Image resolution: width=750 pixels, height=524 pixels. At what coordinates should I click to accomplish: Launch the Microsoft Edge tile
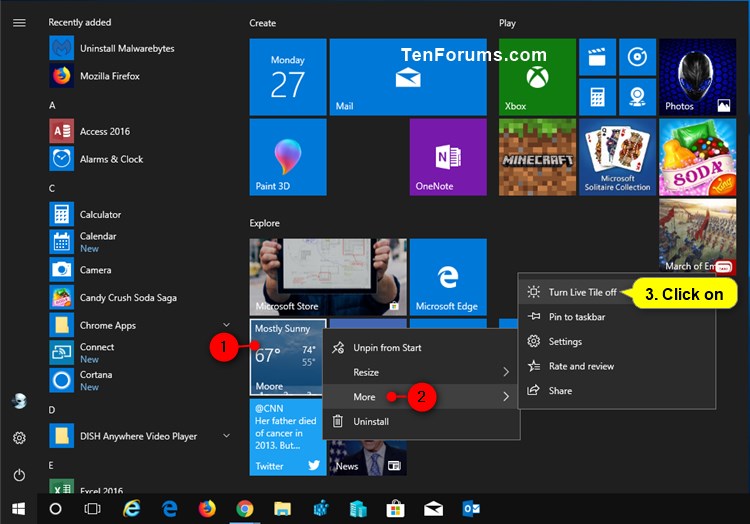448,277
